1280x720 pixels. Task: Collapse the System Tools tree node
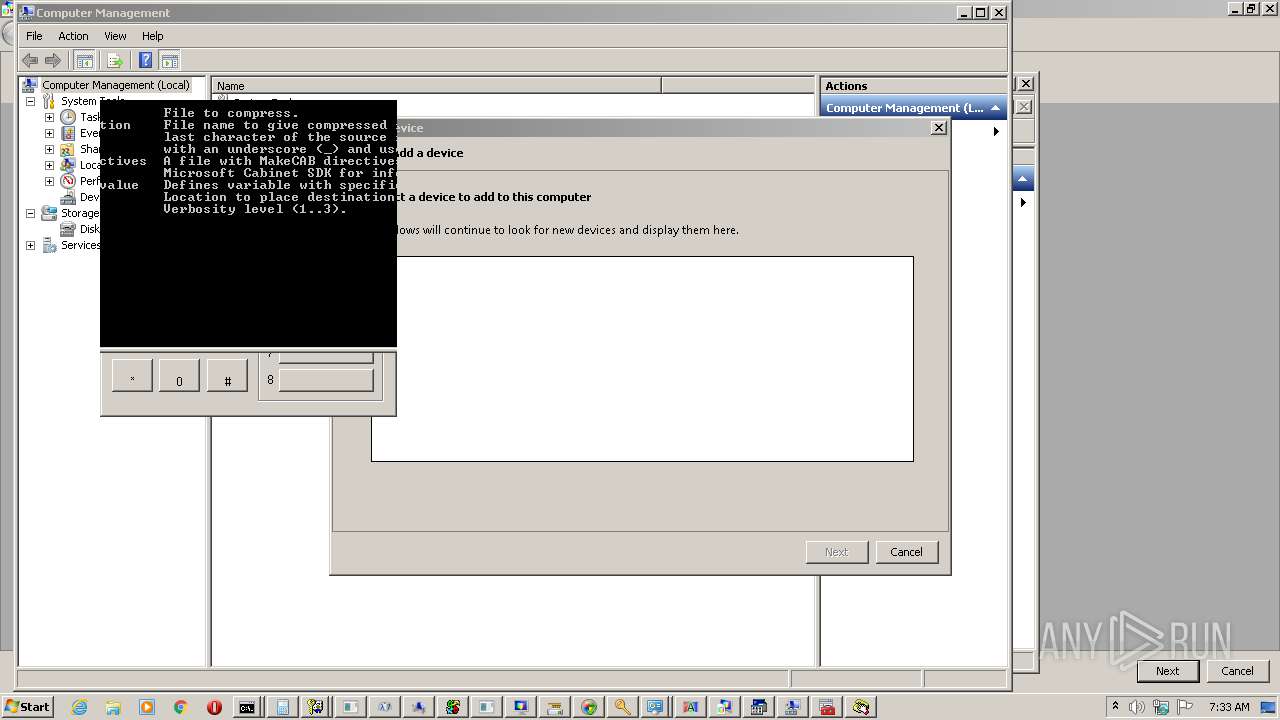point(30,101)
